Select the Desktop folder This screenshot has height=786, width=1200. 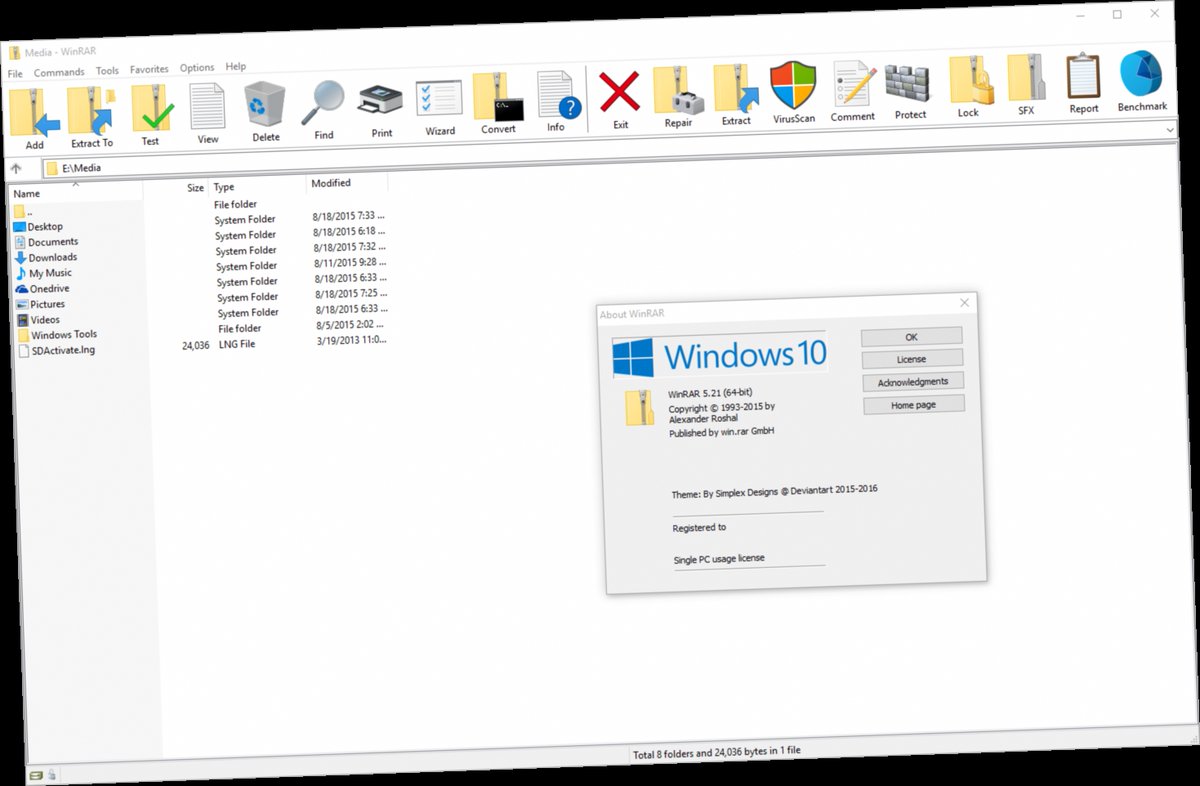pos(38,227)
